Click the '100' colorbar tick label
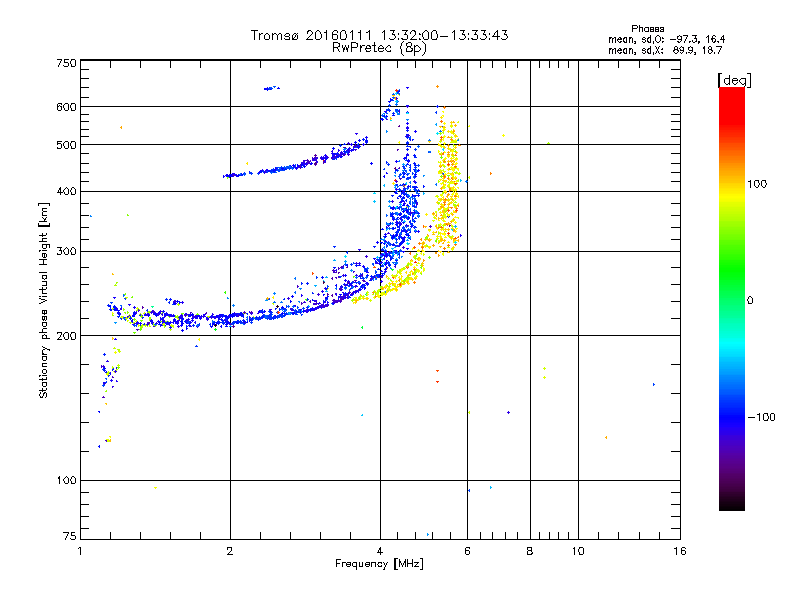Screen dimensions: 800x600 [x=757, y=184]
